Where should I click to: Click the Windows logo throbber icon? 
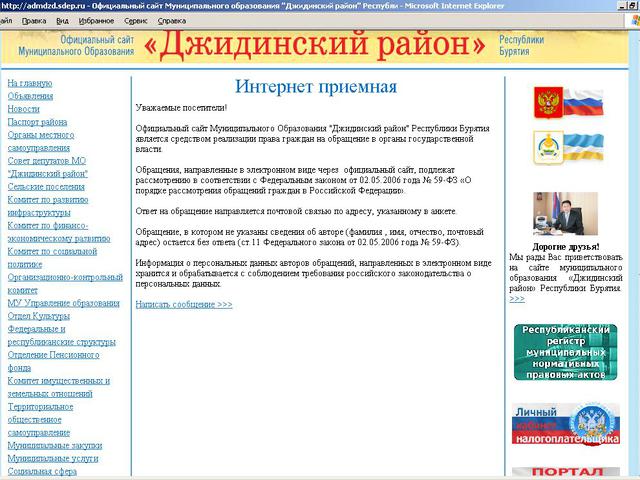click(634, 21)
